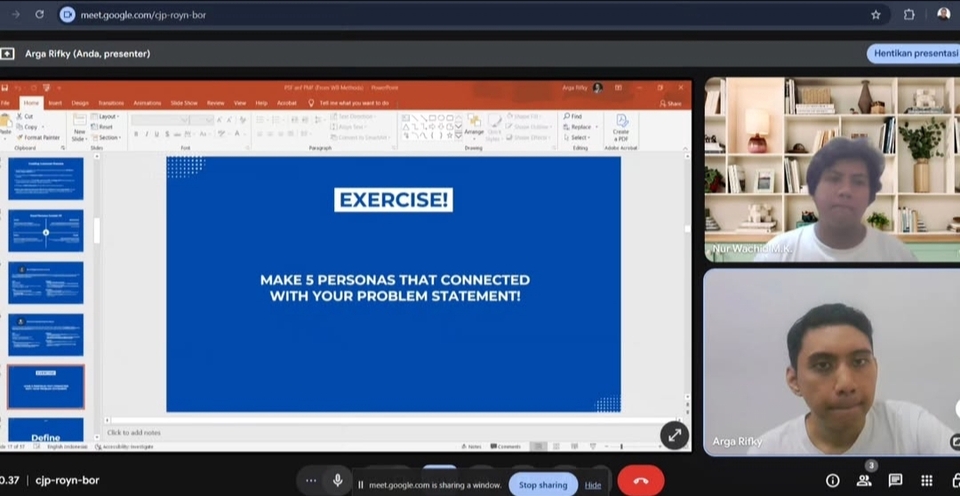Screen dimensions: 960x496
Task: Open Meet more options three-dot button
Action: 311,481
